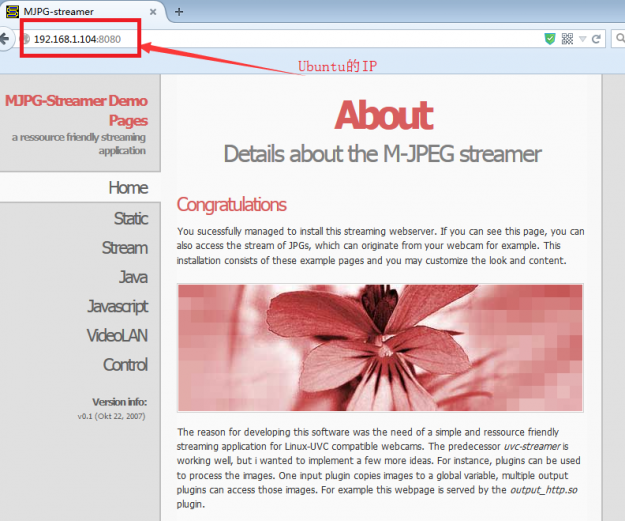Click the site identity globe icon
This screenshot has height=521, width=625.
[x=26, y=39]
